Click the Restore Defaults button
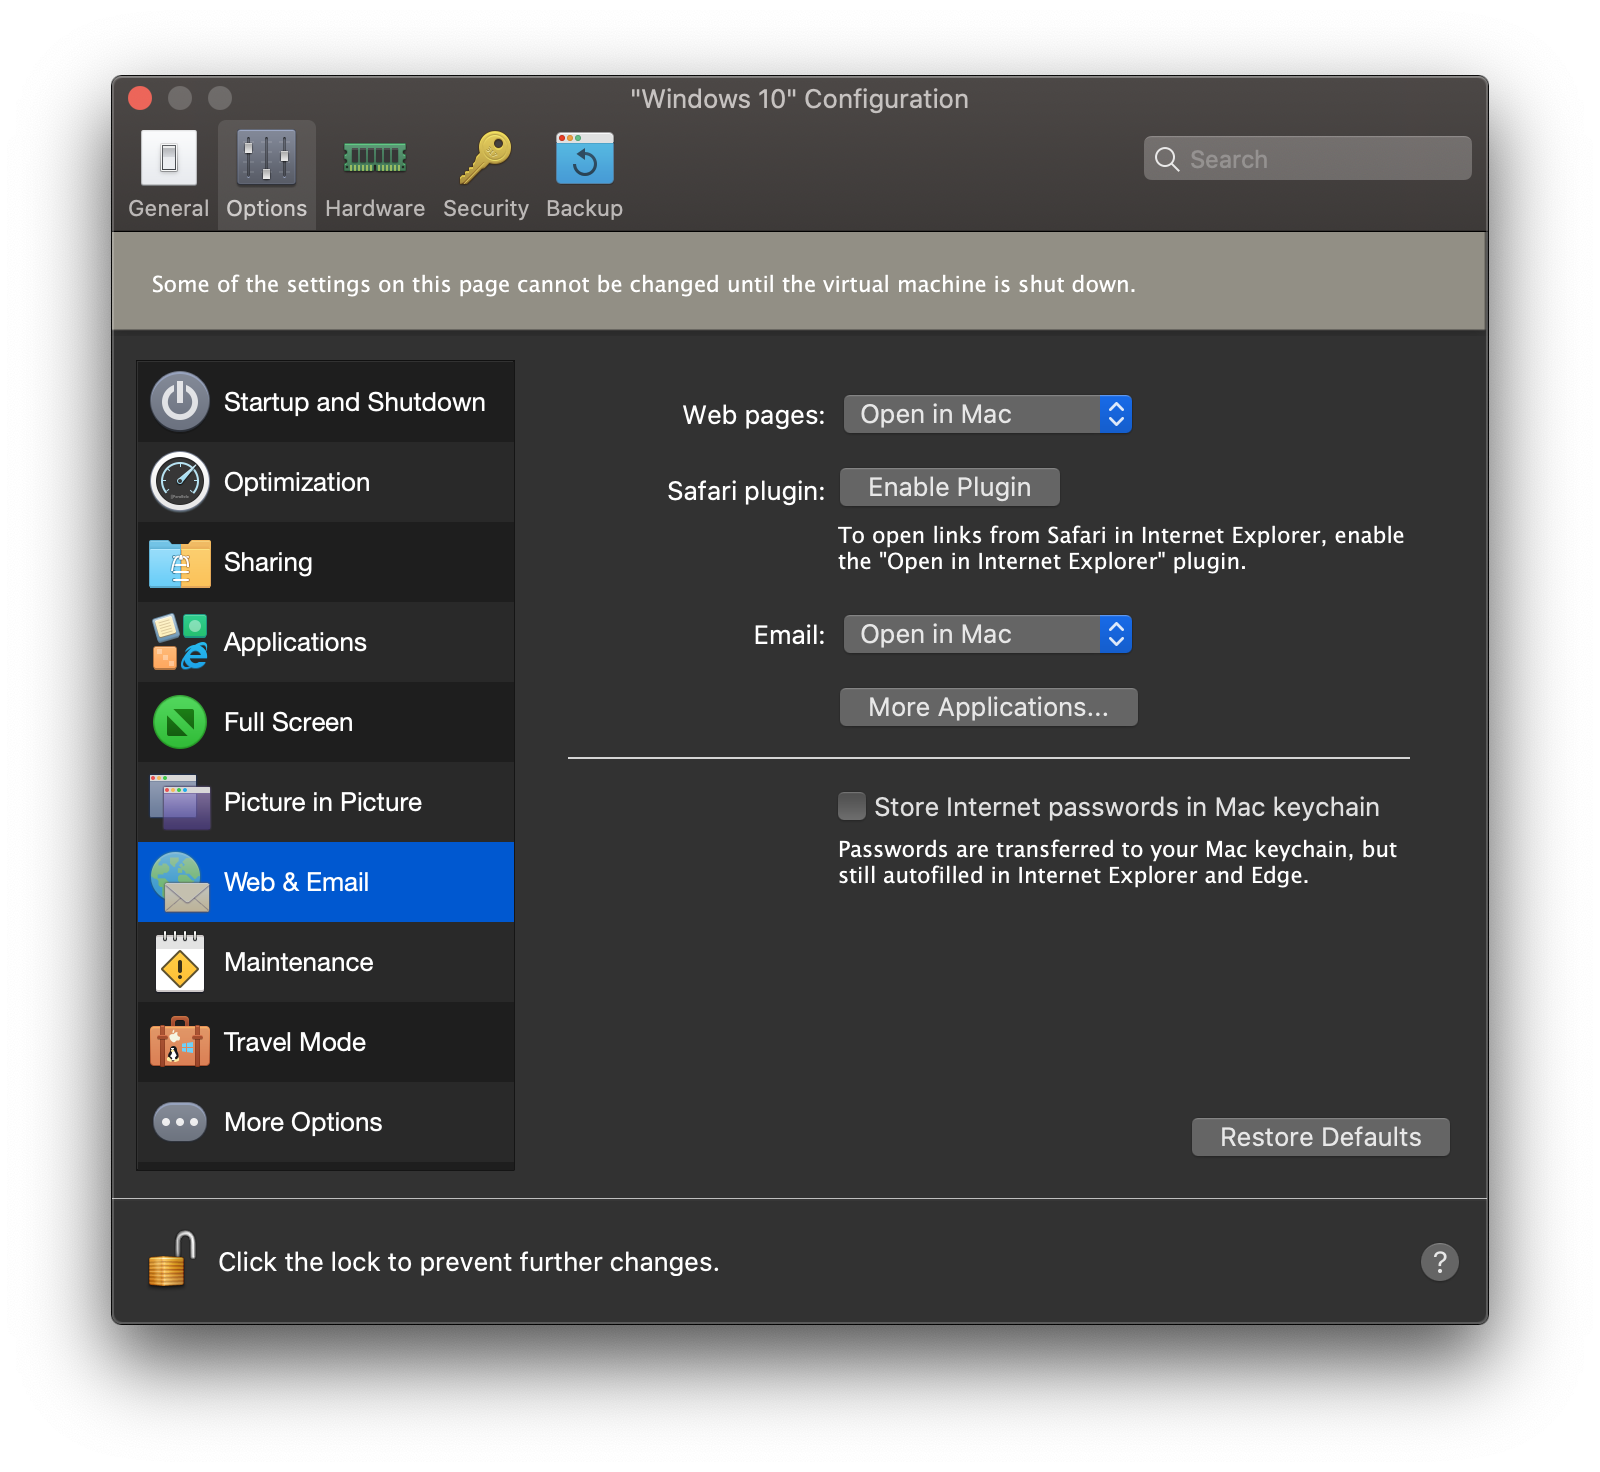Viewport: 1600px width, 1472px height. tap(1321, 1137)
